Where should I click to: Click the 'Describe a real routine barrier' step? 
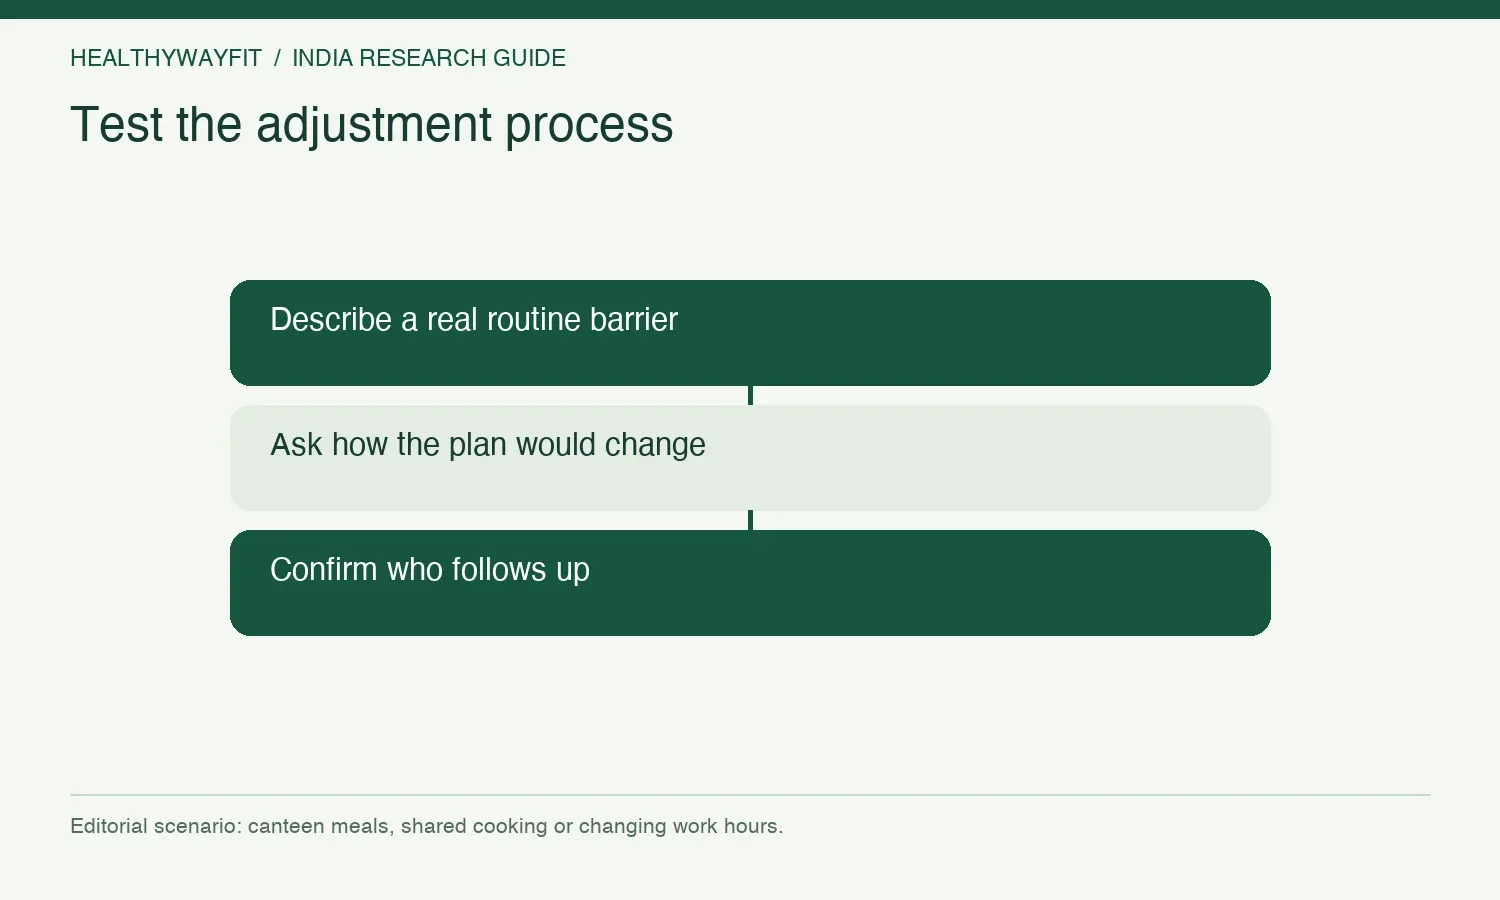tap(750, 333)
